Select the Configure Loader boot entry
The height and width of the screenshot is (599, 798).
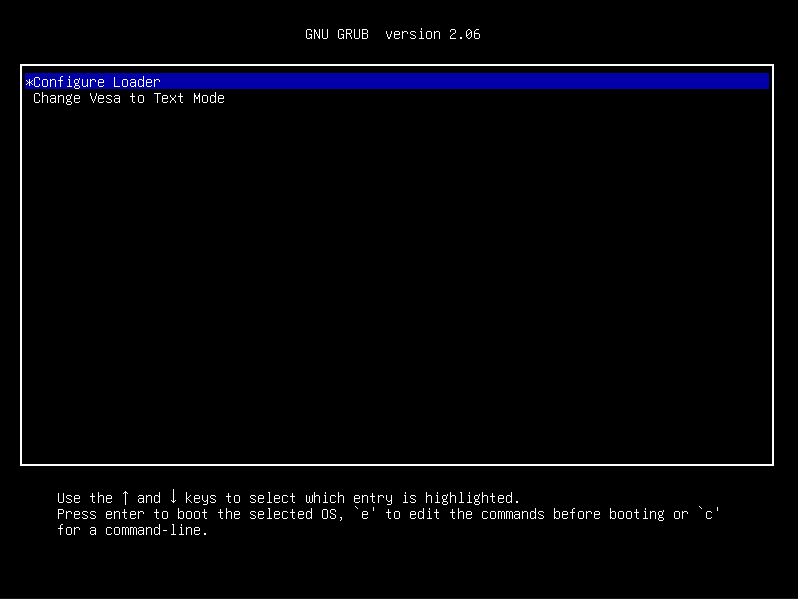pos(96,82)
